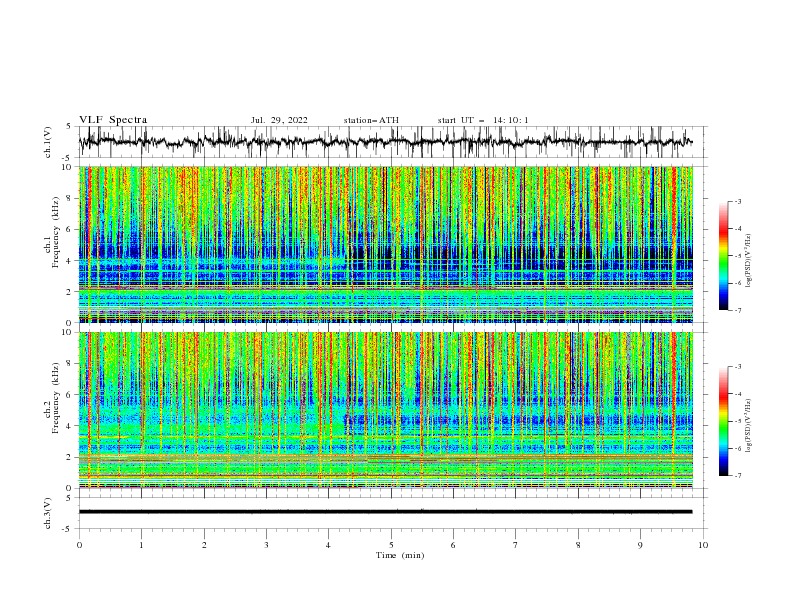Click the time axis tick label '9'
Screen dimensions: 792x612
coord(640,545)
